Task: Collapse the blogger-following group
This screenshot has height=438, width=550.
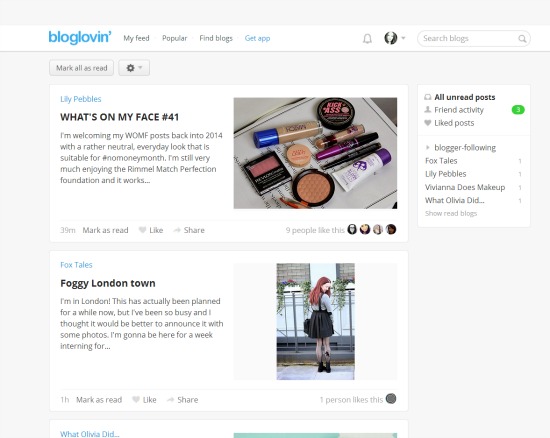Action: [x=427, y=148]
